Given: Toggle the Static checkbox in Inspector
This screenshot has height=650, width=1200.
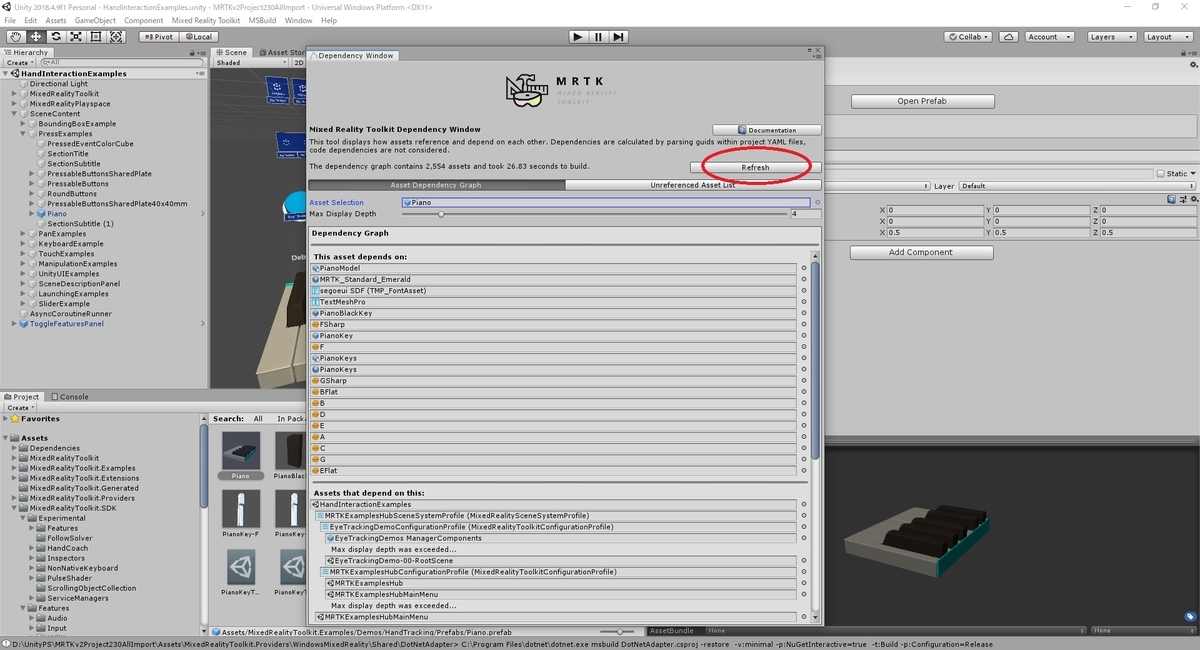Looking at the screenshot, I should pos(1161,173).
